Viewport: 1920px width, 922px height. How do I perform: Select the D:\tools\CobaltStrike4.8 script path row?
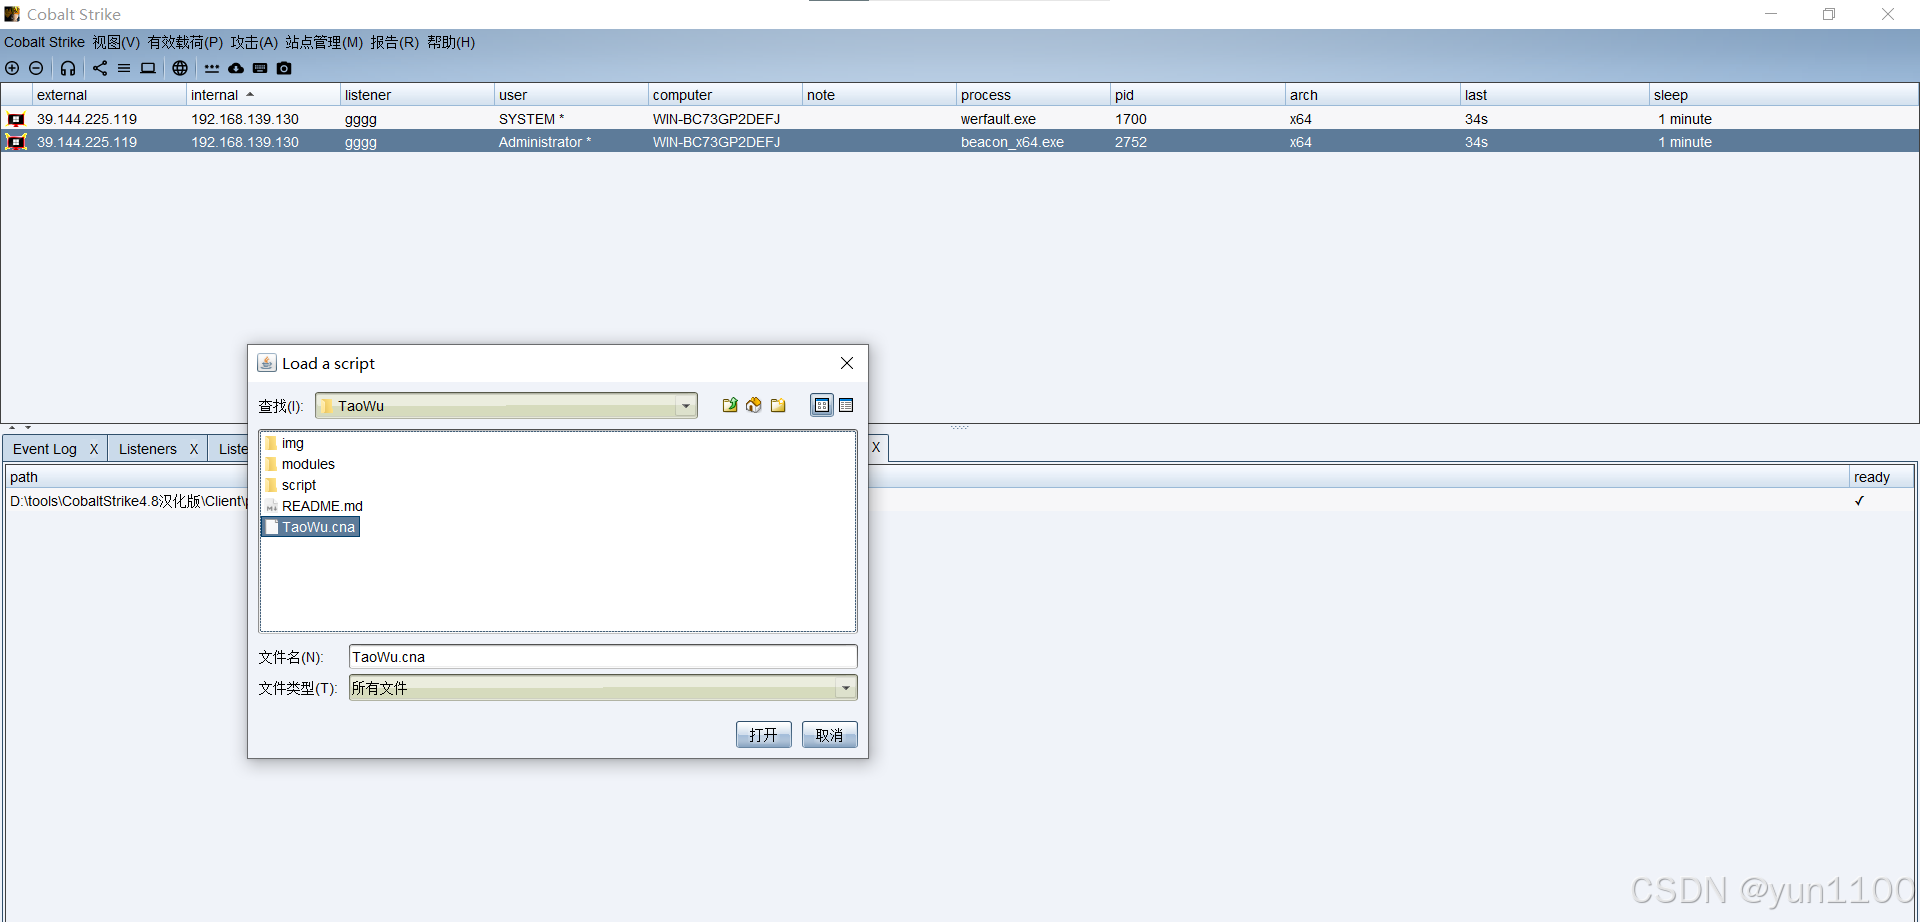pos(128,501)
